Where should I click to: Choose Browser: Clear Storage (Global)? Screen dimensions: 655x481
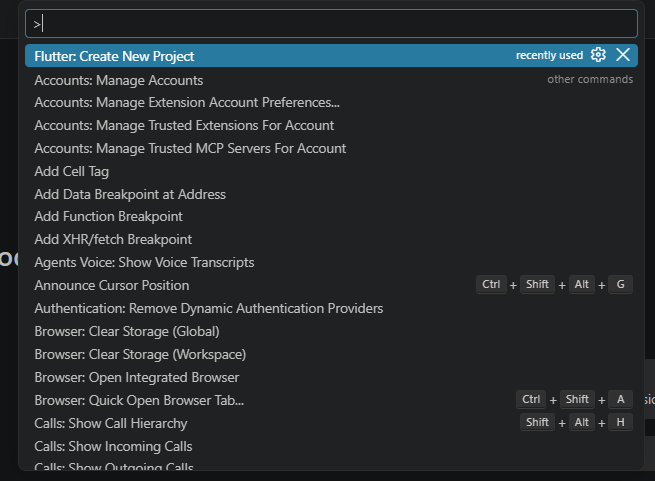331,331
